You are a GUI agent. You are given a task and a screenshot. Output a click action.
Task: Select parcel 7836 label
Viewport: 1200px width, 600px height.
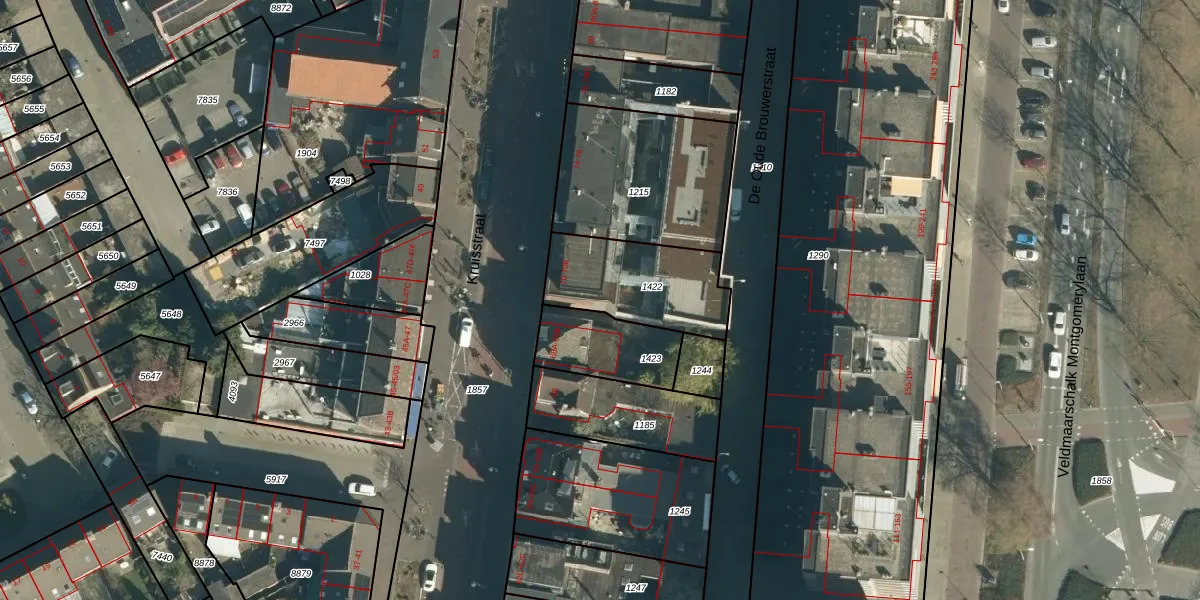click(227, 192)
